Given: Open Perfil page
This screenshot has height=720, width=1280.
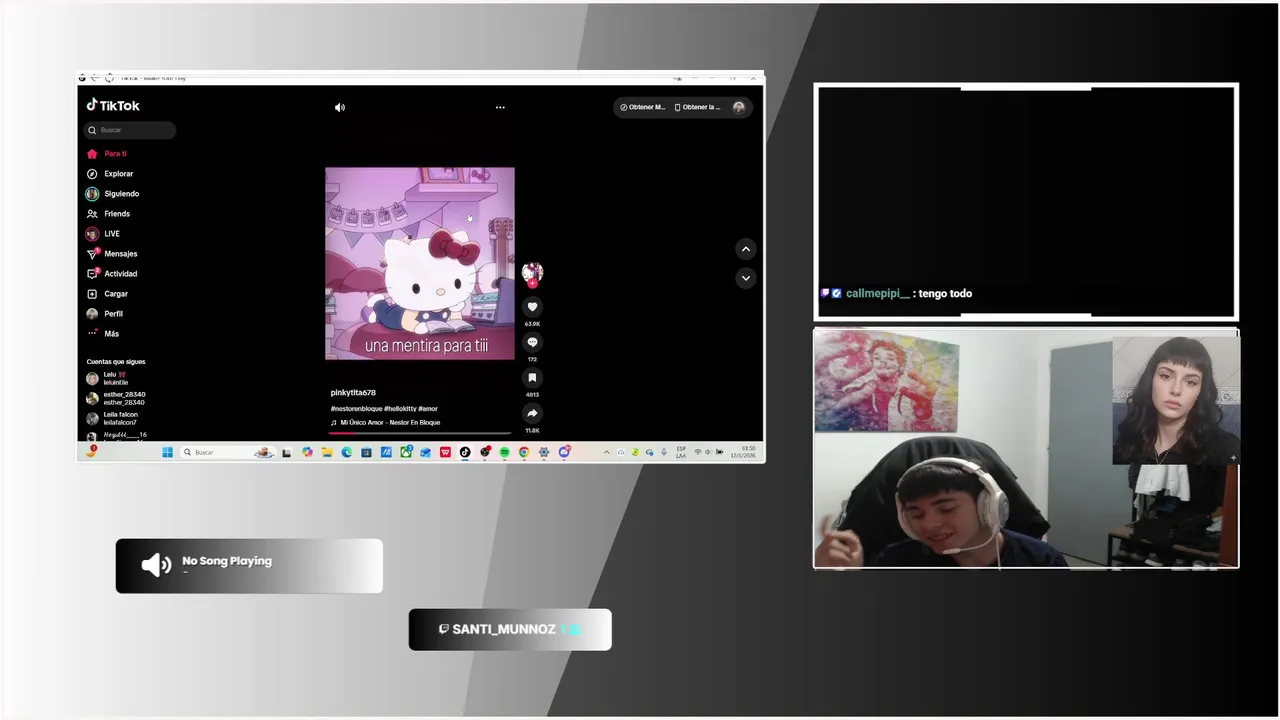Looking at the screenshot, I should pyautogui.click(x=105, y=314).
